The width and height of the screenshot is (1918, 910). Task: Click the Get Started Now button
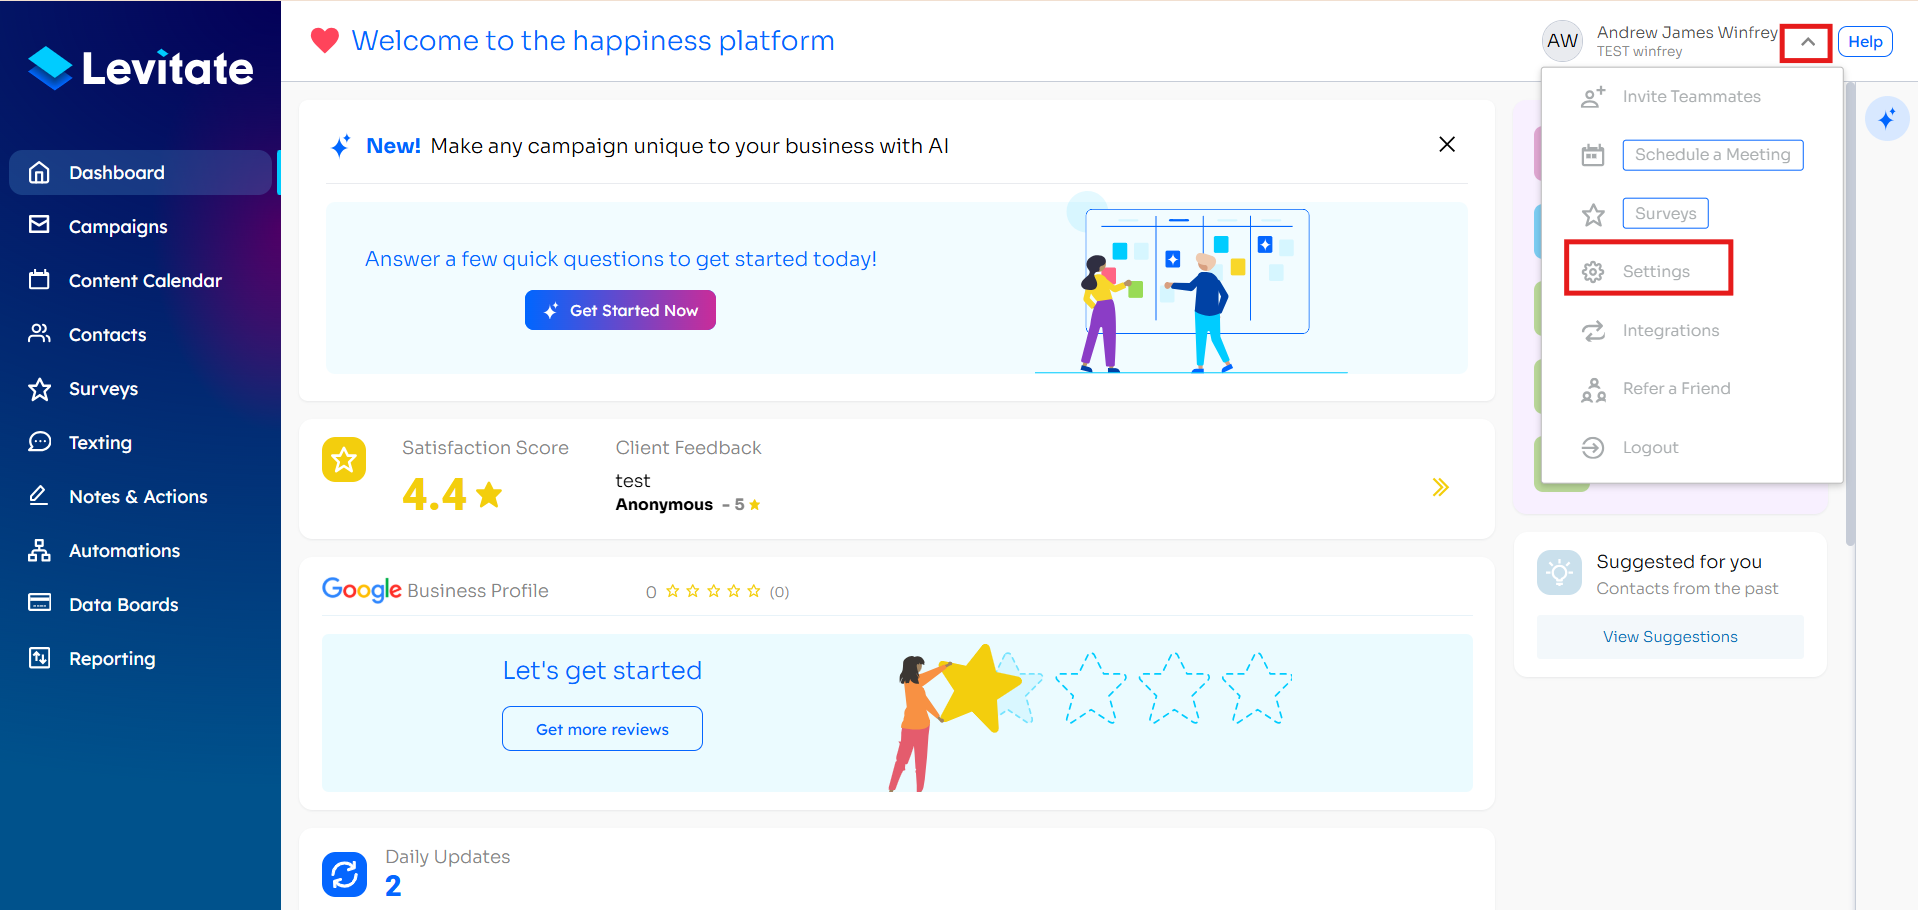620,310
